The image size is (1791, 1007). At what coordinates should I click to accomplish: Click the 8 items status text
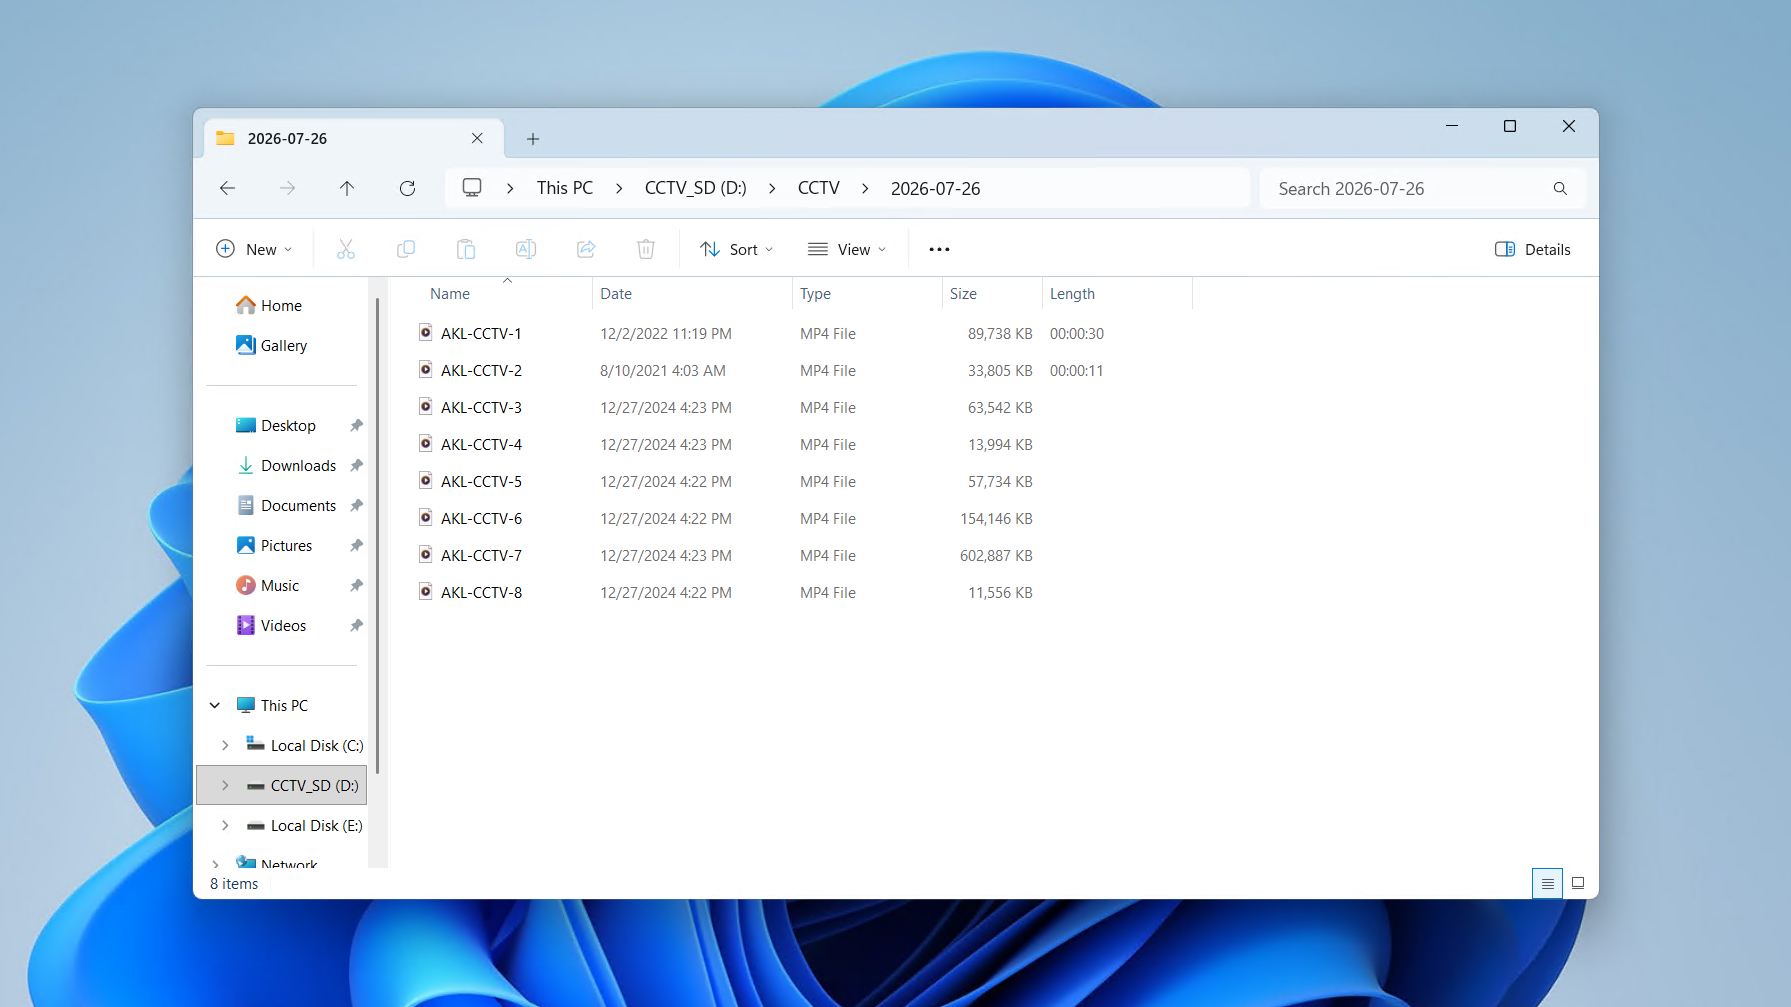coord(234,883)
